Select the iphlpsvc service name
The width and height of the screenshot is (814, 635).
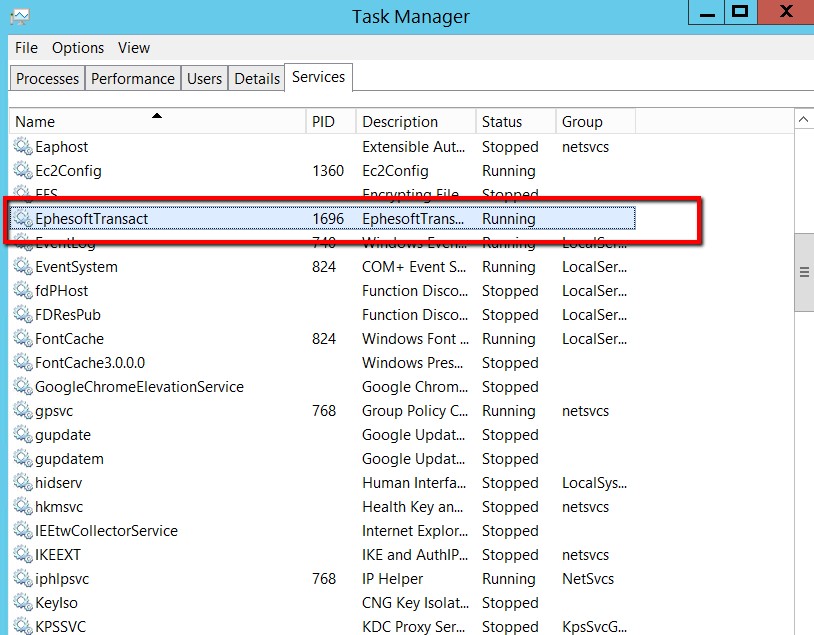tap(62, 579)
